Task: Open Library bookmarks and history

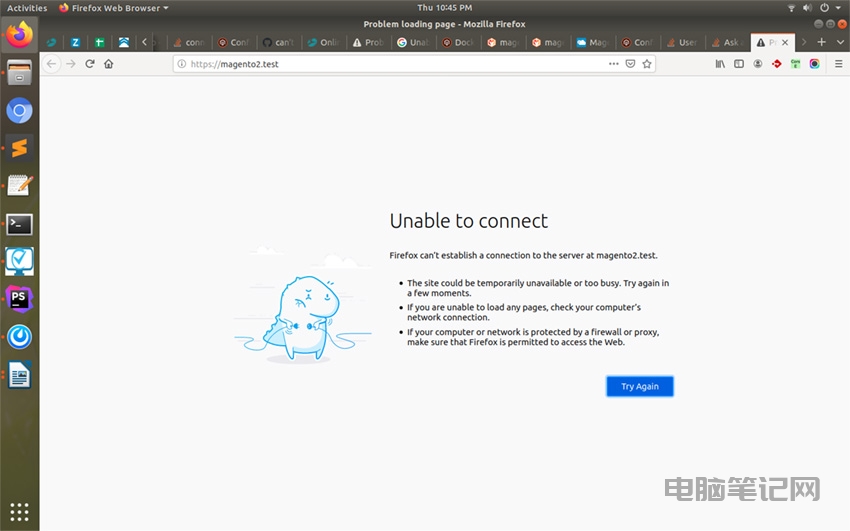Action: click(720, 64)
